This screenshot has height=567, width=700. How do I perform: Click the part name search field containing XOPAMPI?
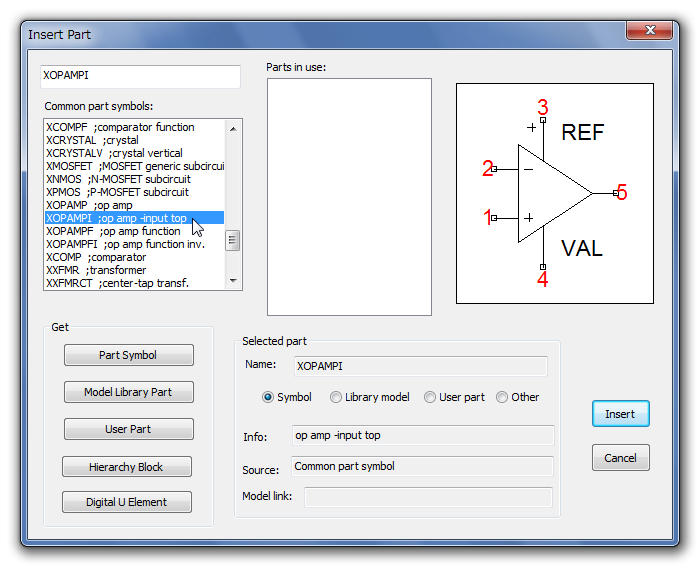coord(141,76)
